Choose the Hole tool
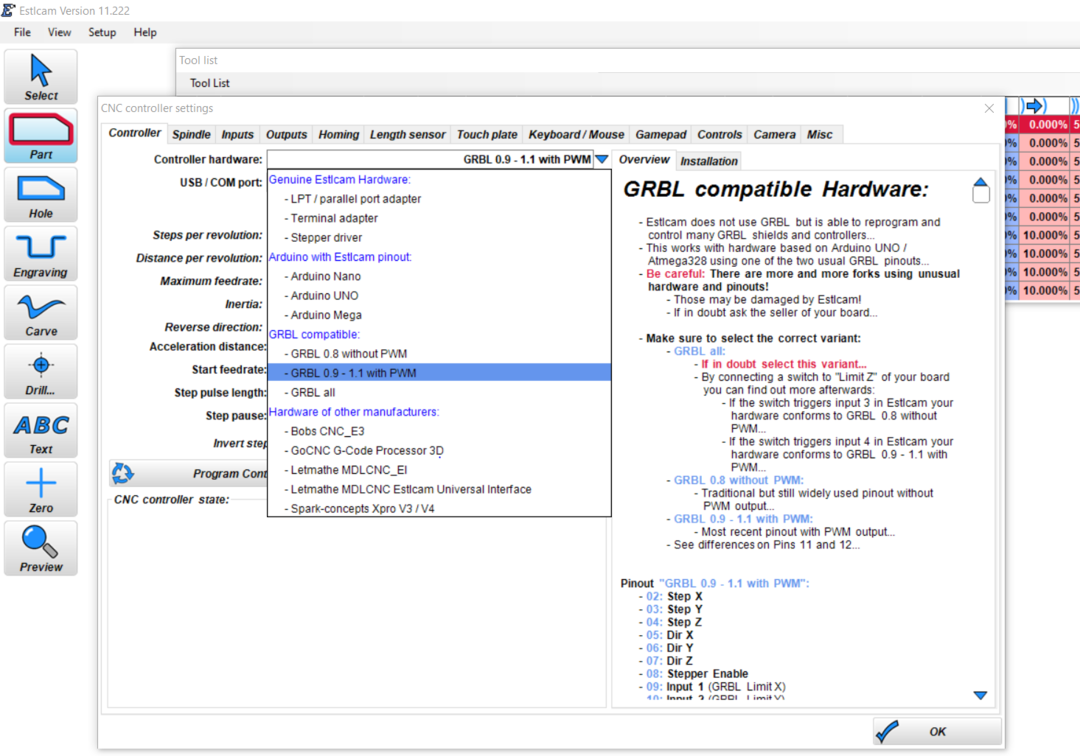 coord(41,195)
